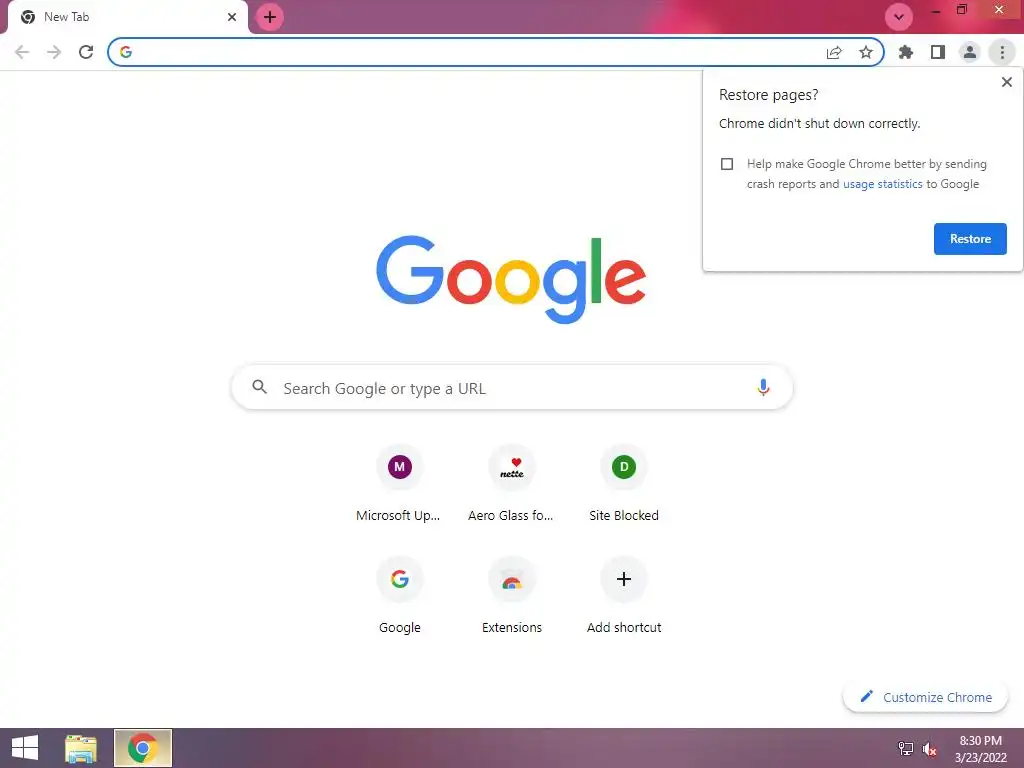This screenshot has height=768, width=1024.
Task: Open the Microsoft Up... shortcut
Action: click(x=399, y=484)
